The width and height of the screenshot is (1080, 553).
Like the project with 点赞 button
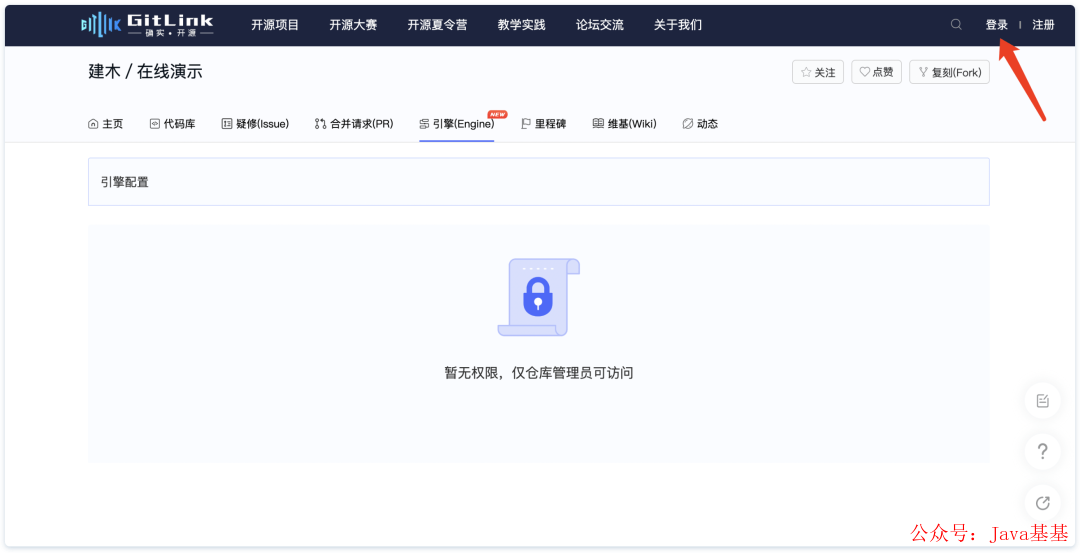tap(876, 72)
